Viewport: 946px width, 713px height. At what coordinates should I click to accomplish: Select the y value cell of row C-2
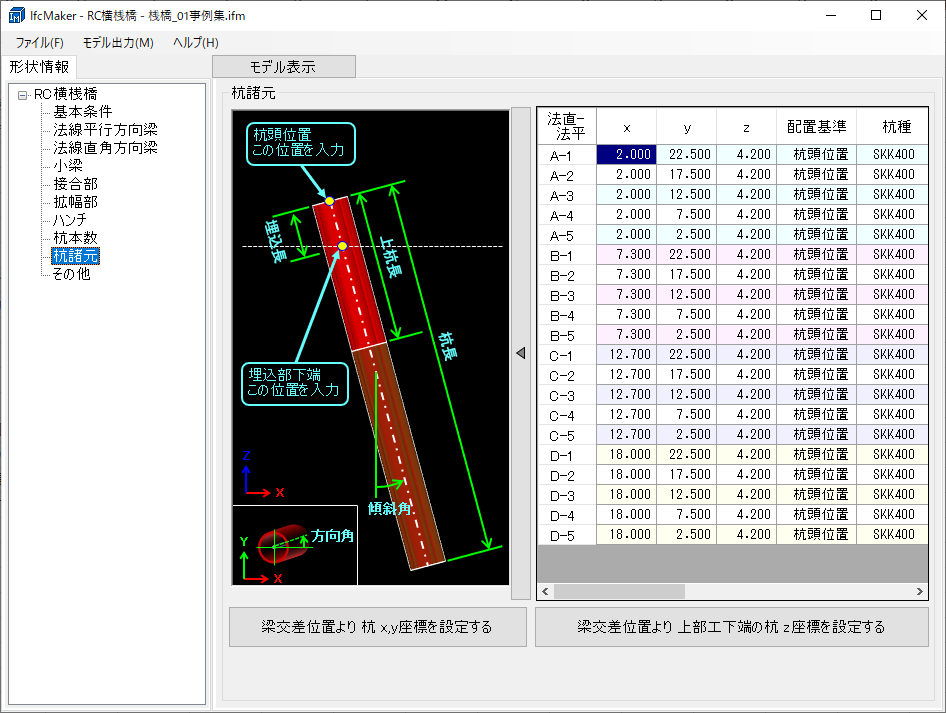tap(687, 374)
